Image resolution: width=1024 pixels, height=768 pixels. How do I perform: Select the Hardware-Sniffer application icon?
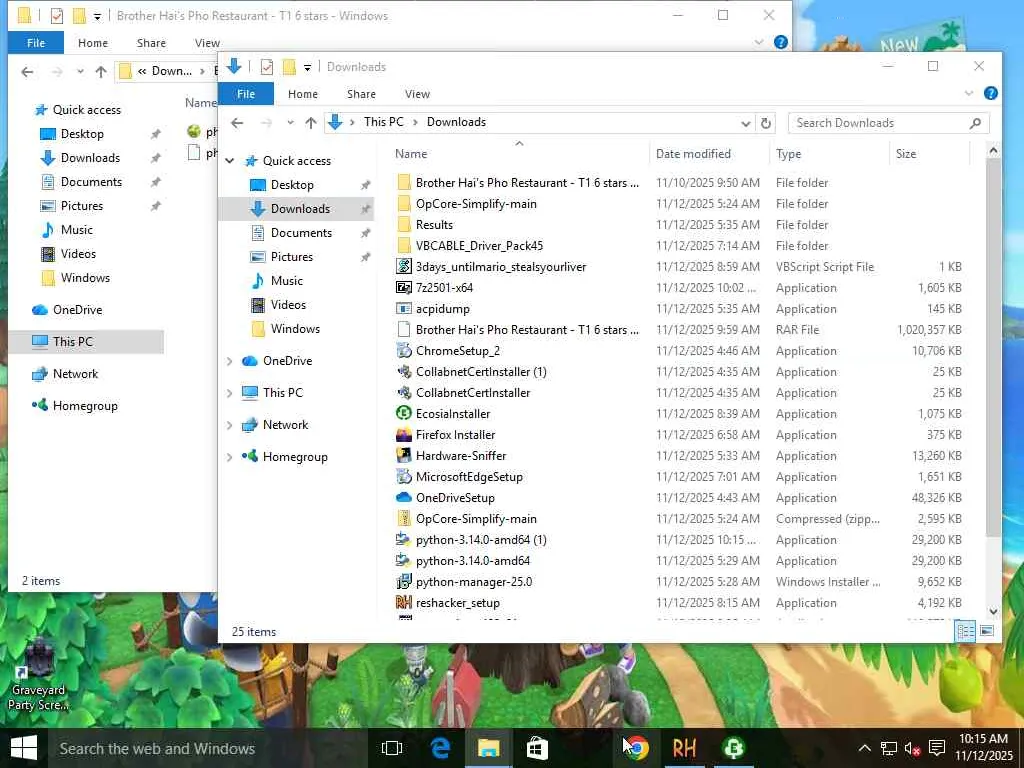click(404, 455)
